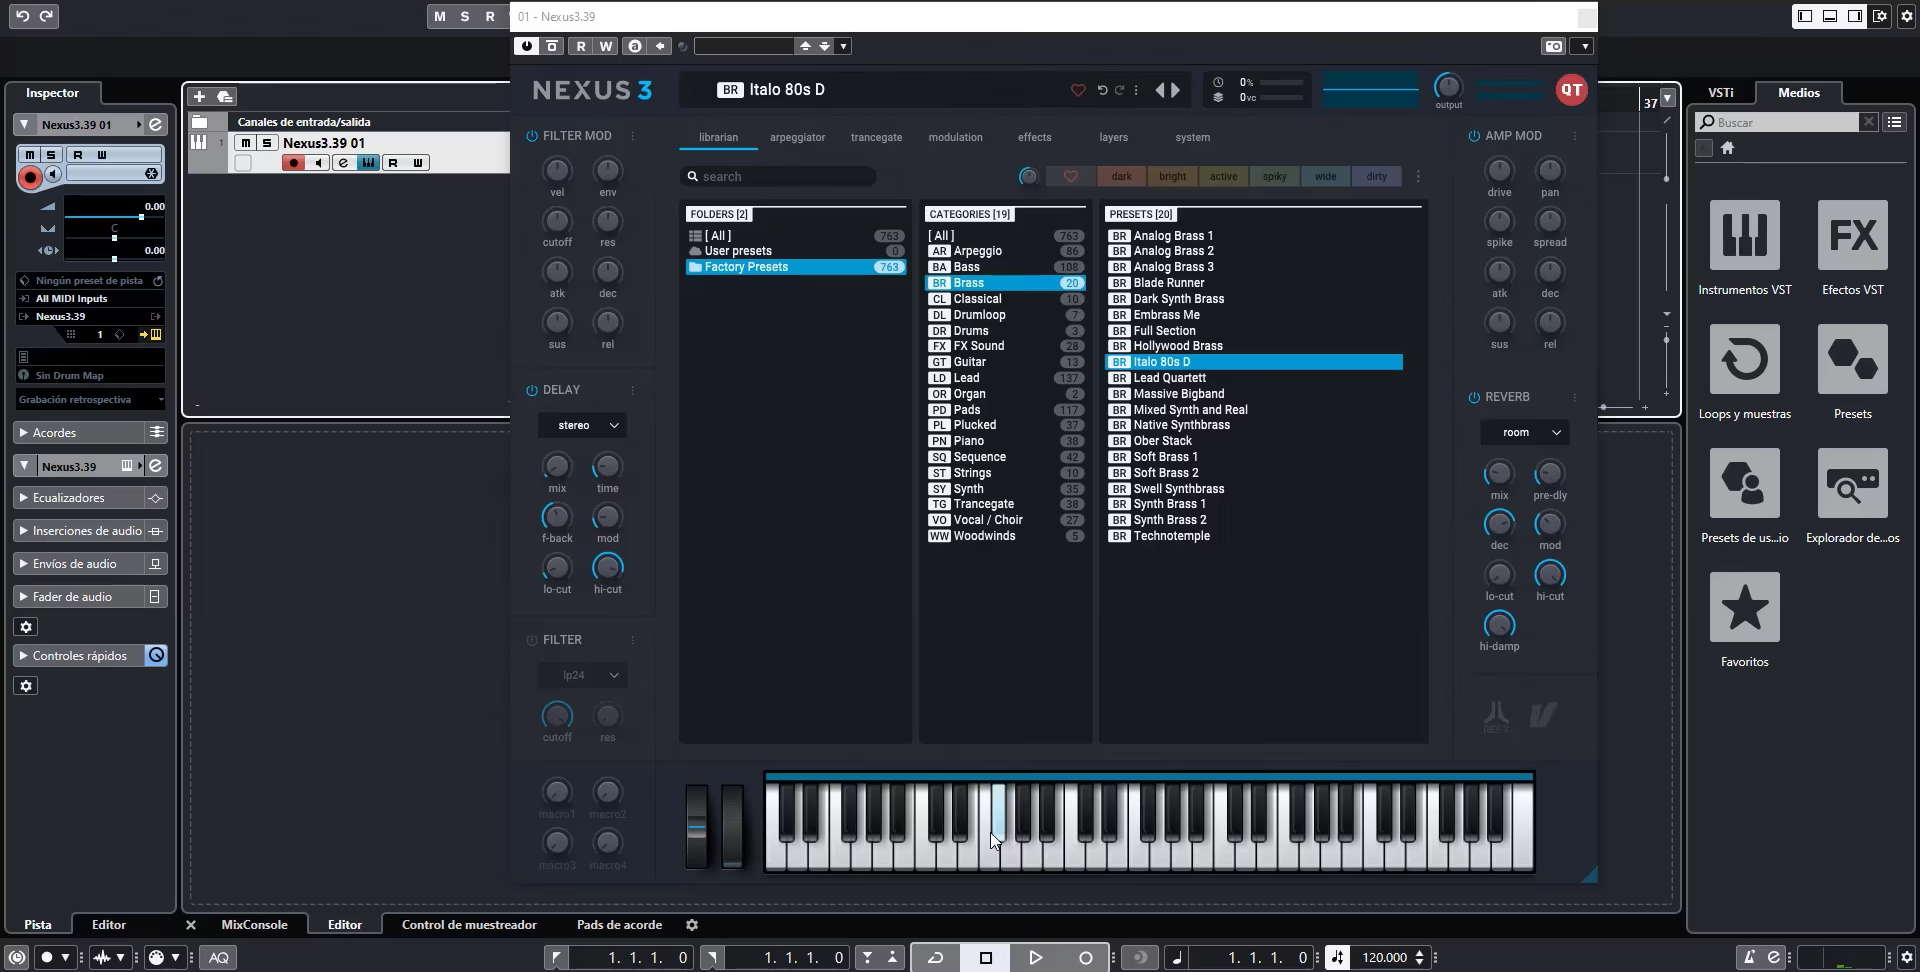Toggle REVERB power button

tap(1474, 397)
